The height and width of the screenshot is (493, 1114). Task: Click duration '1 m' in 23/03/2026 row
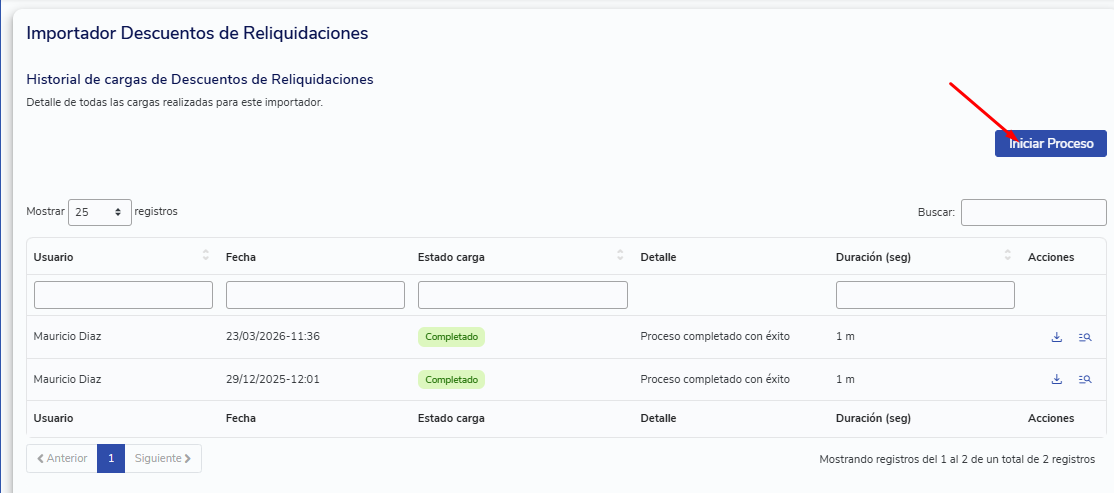845,336
